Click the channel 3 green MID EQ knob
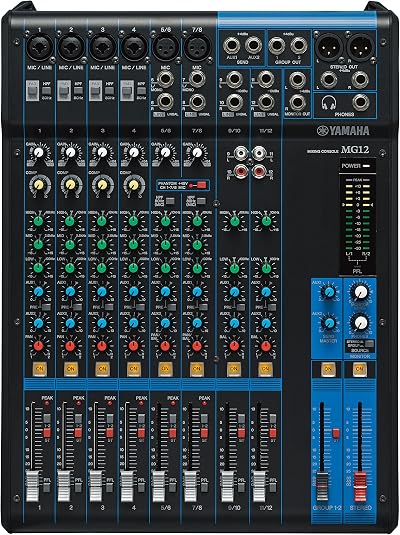400x535 pixels. (x=102, y=245)
